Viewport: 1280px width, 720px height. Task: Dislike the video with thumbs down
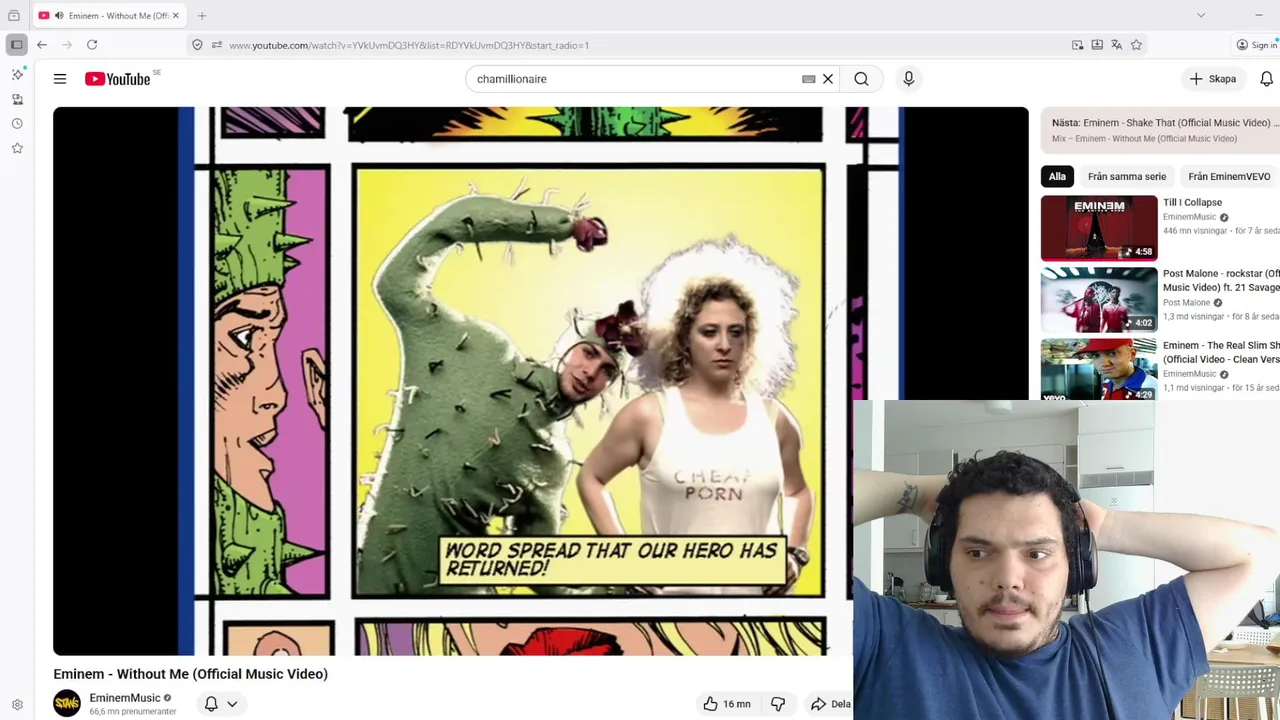click(778, 704)
